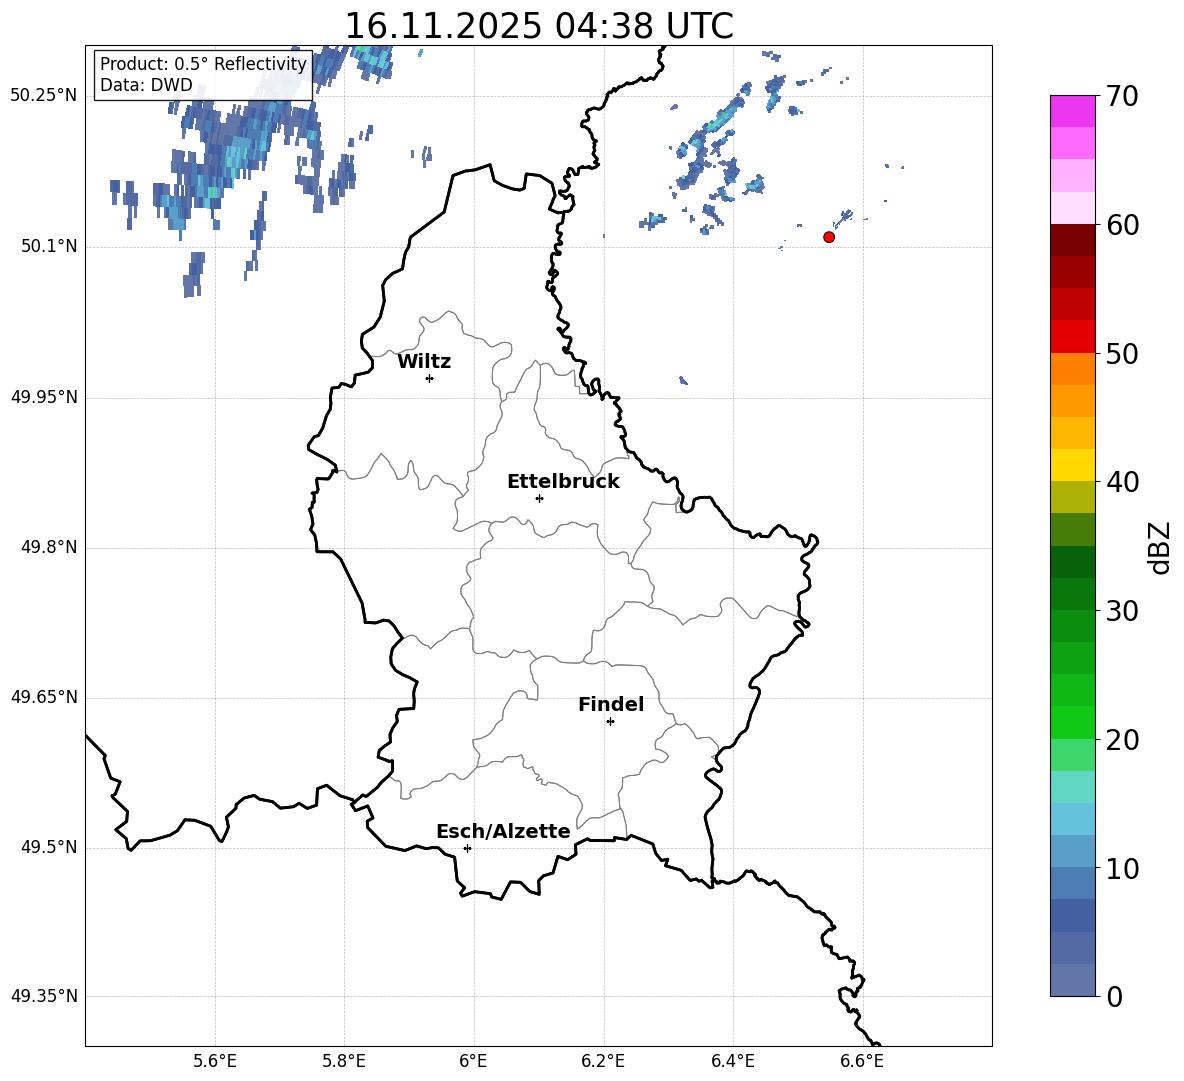
Task: Click the 50.25°N latitude label
Action: click(x=44, y=96)
